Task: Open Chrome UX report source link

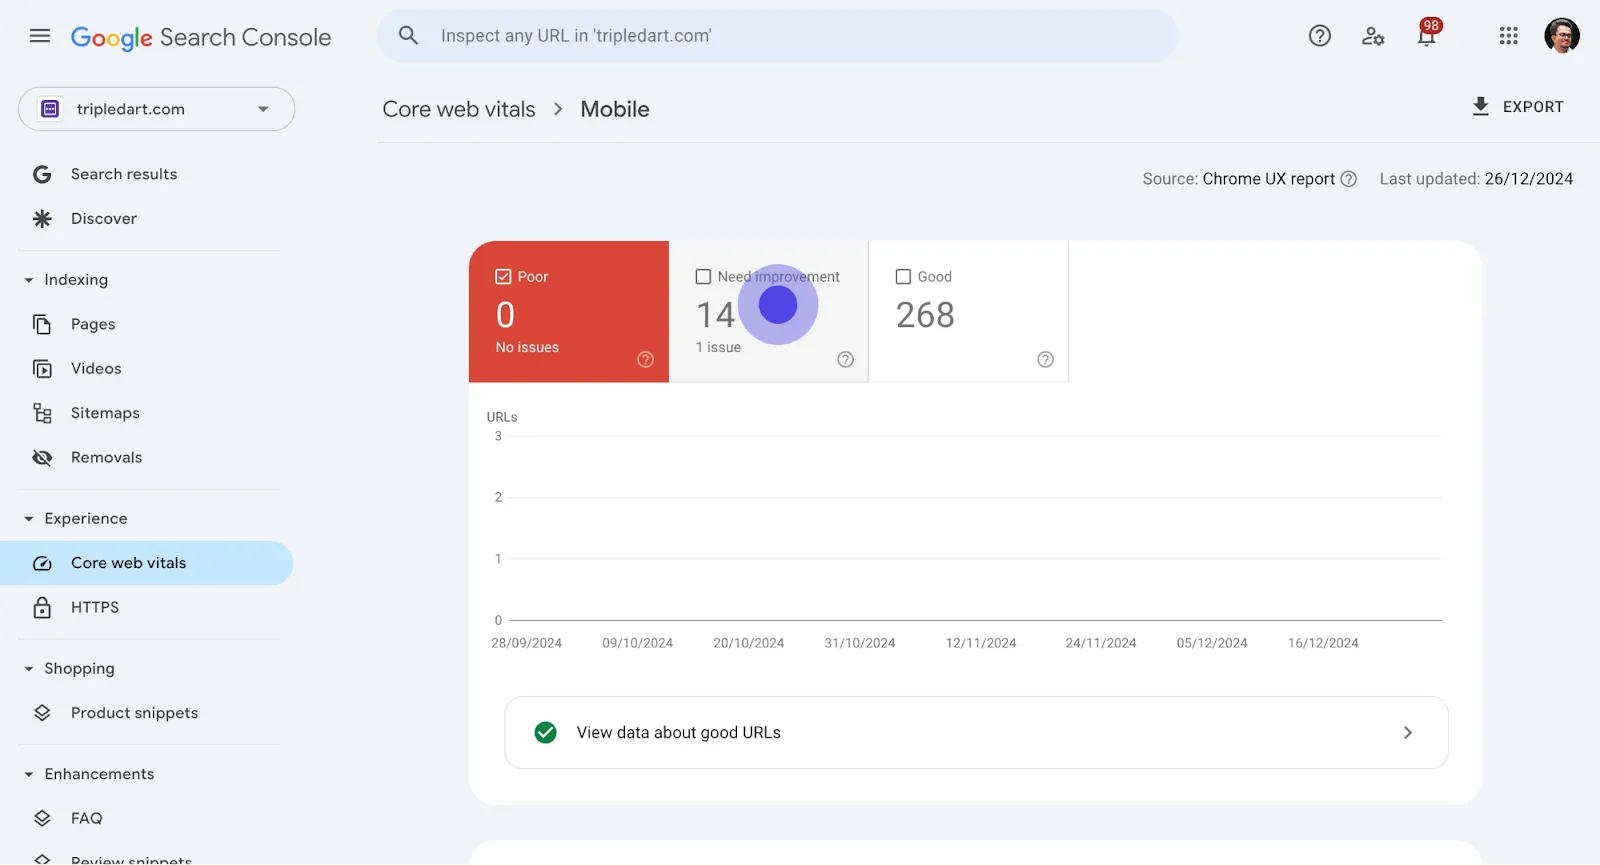Action: pos(1268,179)
